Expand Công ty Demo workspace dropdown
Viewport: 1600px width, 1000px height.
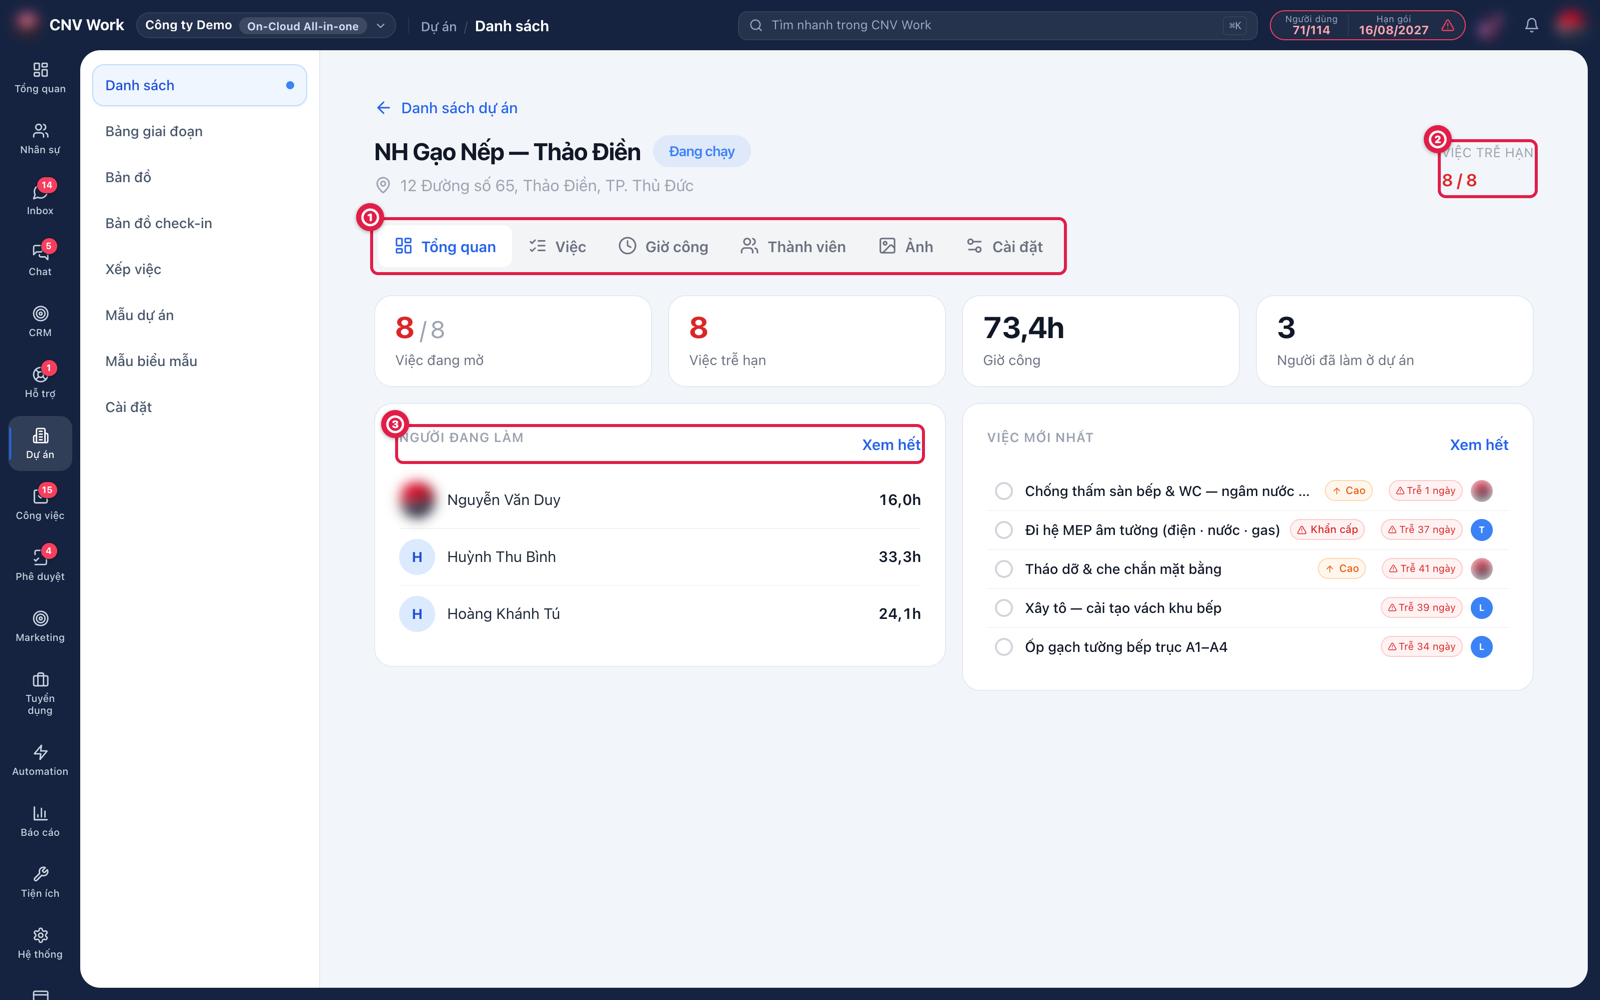point(265,25)
